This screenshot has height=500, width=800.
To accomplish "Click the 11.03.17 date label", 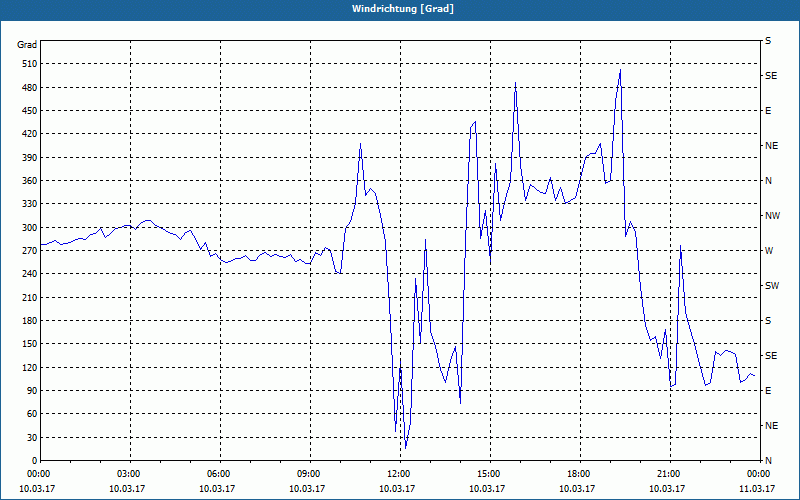I will click(x=757, y=488).
